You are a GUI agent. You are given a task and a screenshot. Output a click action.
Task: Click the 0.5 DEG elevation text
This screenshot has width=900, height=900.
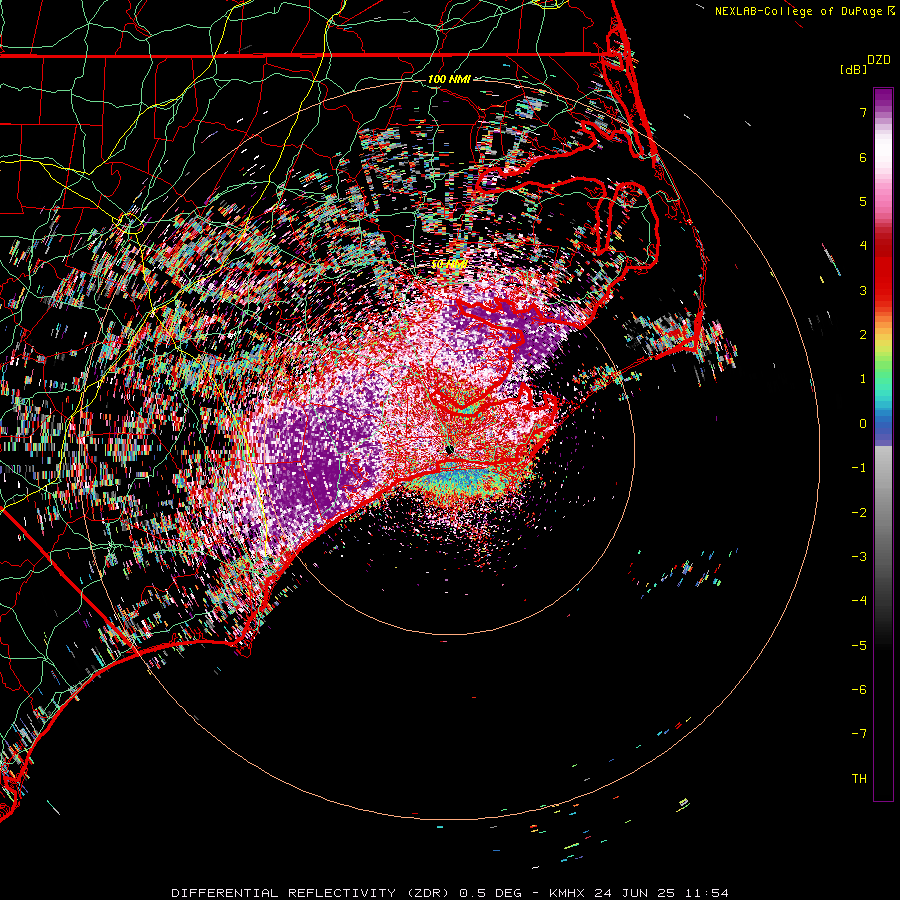point(491,893)
